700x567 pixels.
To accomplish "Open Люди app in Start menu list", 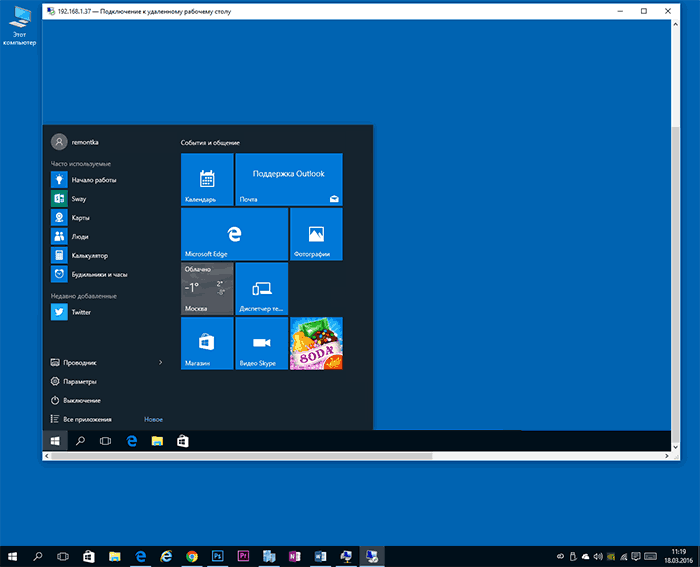I will (x=70, y=237).
